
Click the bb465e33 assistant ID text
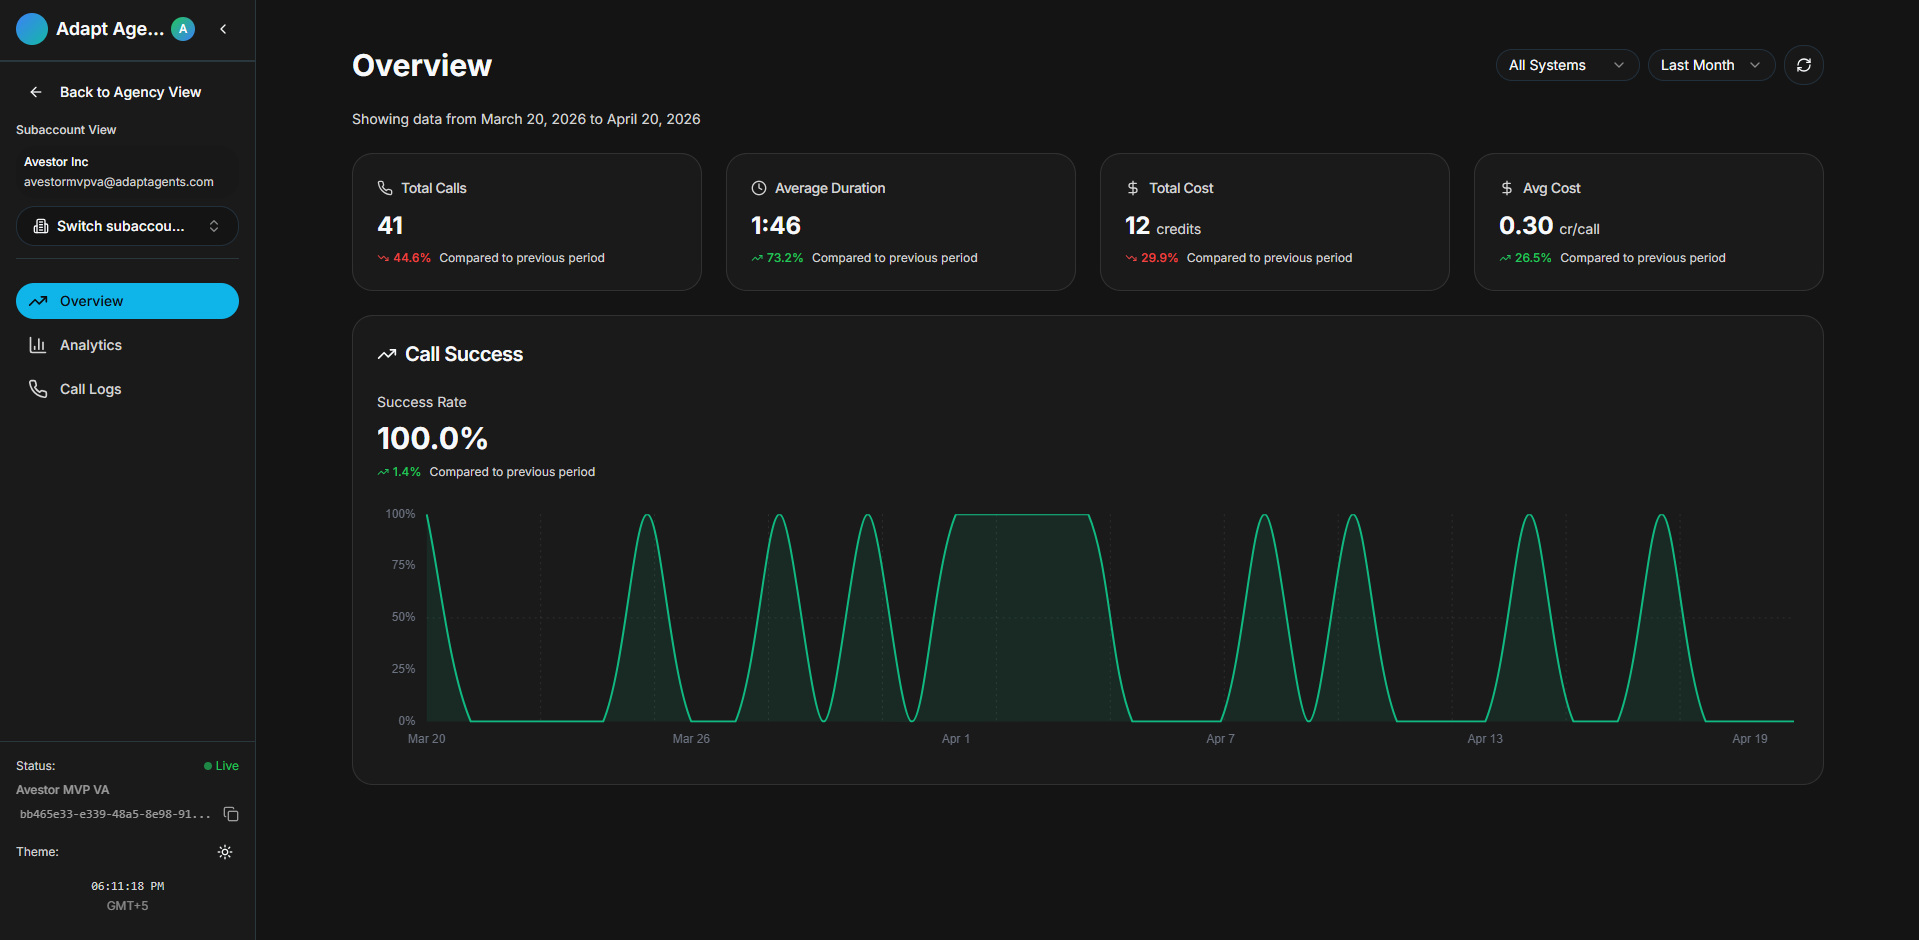tap(115, 814)
